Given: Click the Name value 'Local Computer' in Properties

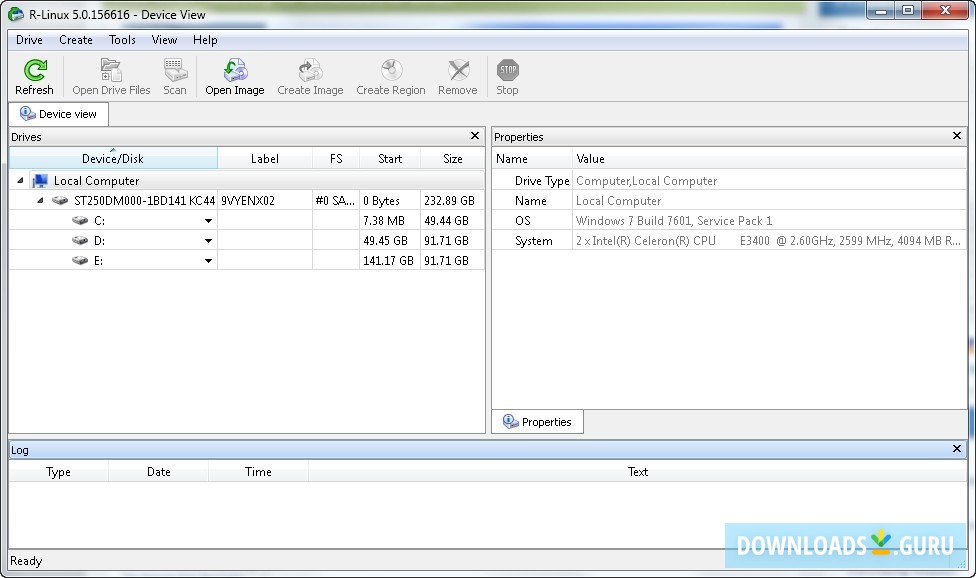Looking at the screenshot, I should pyautogui.click(x=619, y=200).
